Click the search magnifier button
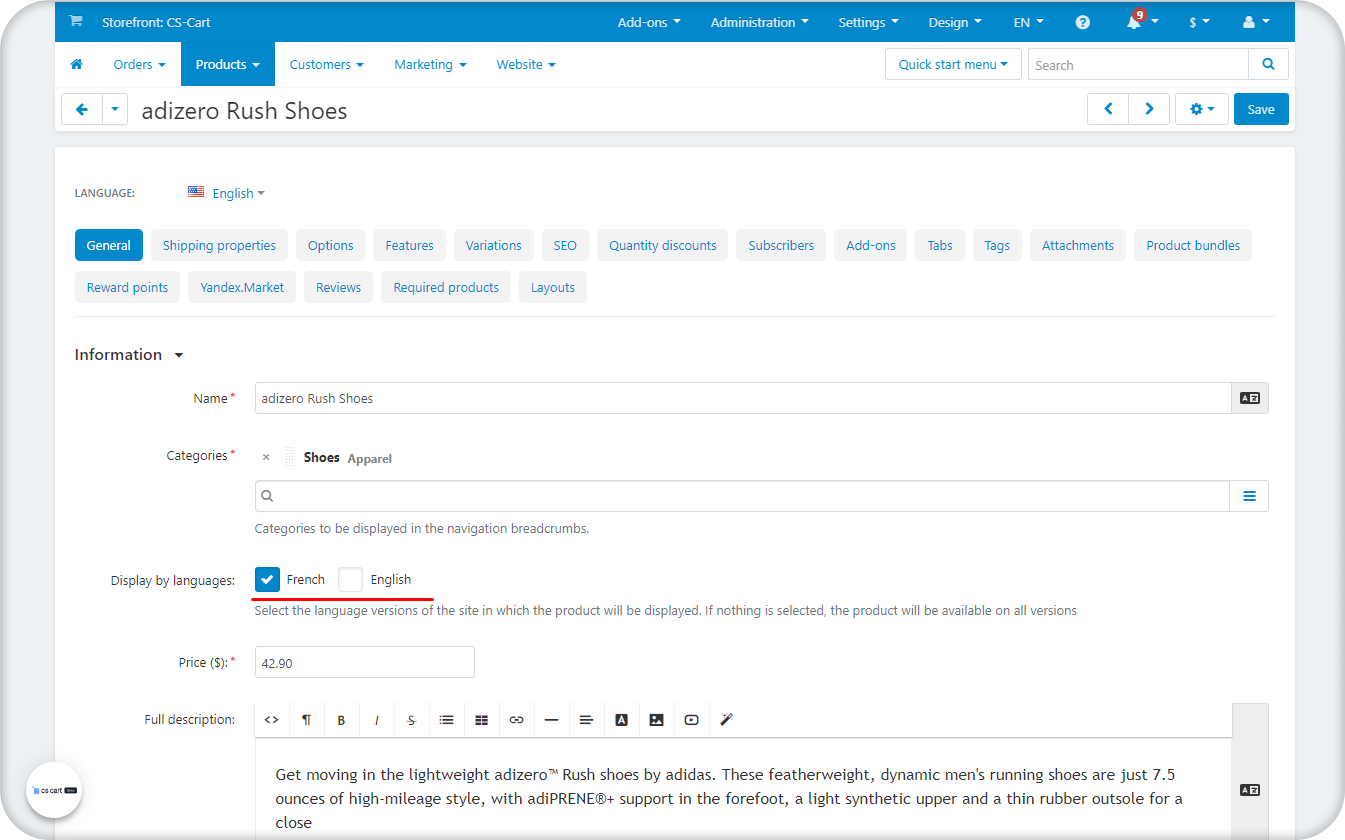 coord(1268,64)
